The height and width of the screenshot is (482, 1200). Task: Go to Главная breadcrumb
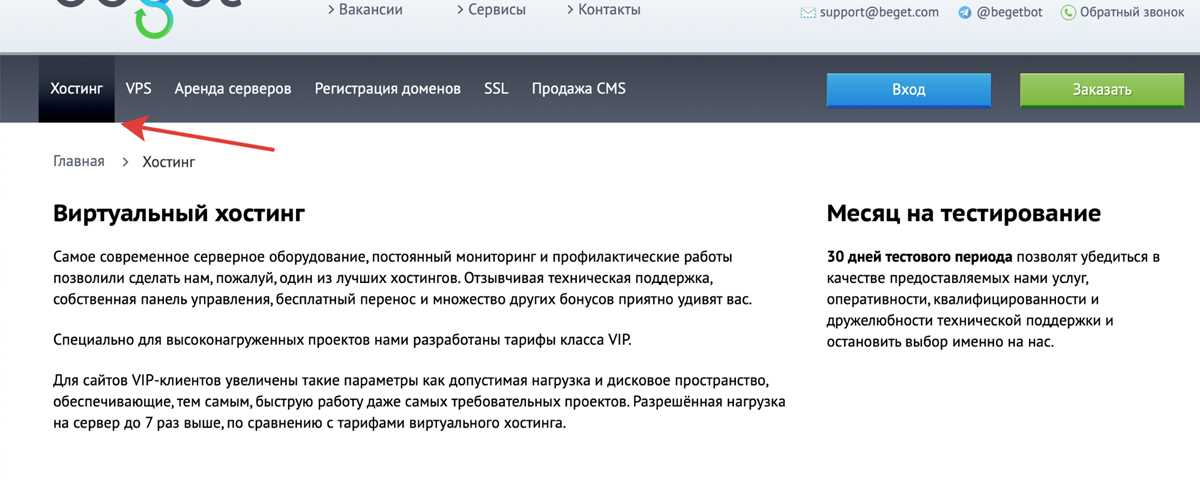pyautogui.click(x=79, y=161)
